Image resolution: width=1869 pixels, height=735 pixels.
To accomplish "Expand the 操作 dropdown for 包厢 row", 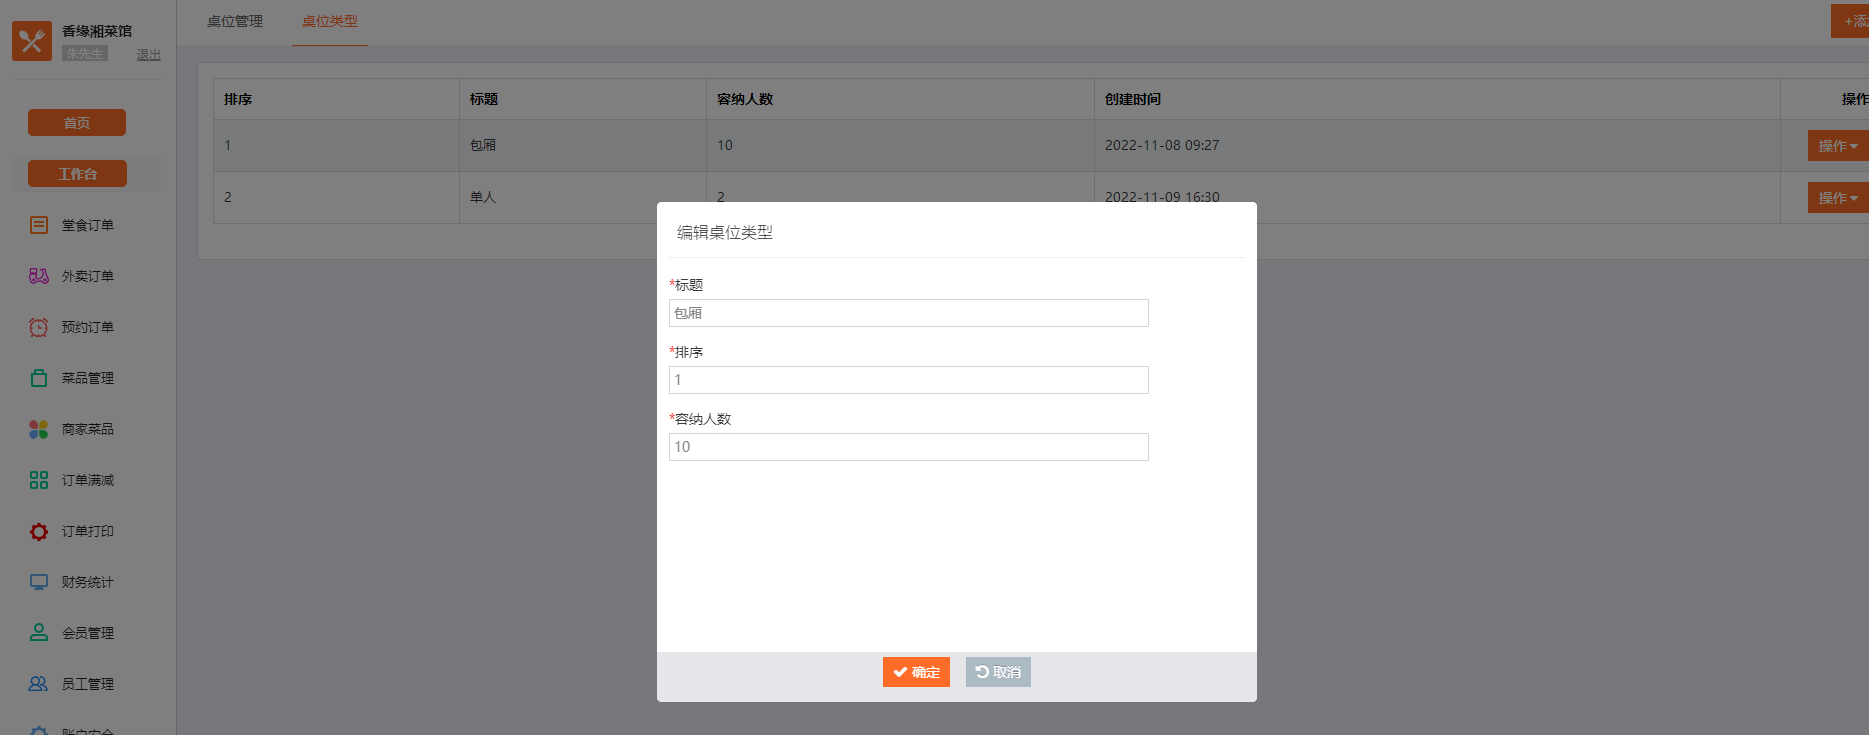I will (x=1837, y=146).
